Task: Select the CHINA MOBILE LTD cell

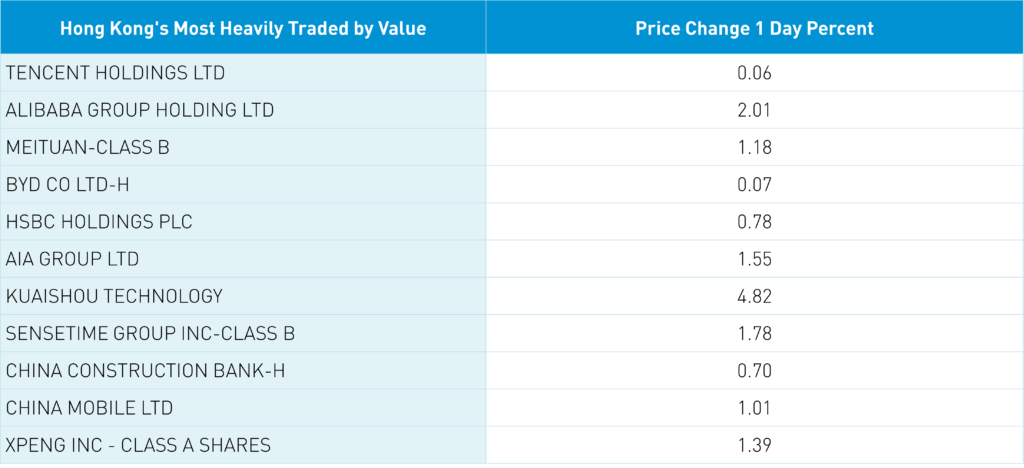Action: [x=89, y=408]
